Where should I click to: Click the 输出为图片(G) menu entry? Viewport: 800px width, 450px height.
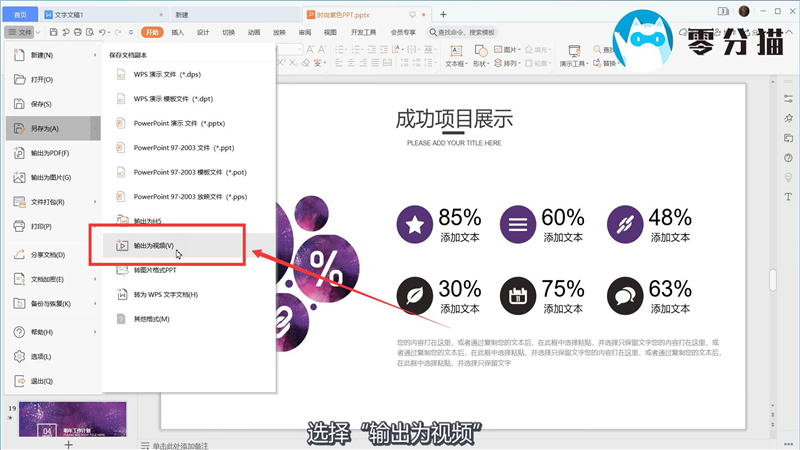pos(50,177)
